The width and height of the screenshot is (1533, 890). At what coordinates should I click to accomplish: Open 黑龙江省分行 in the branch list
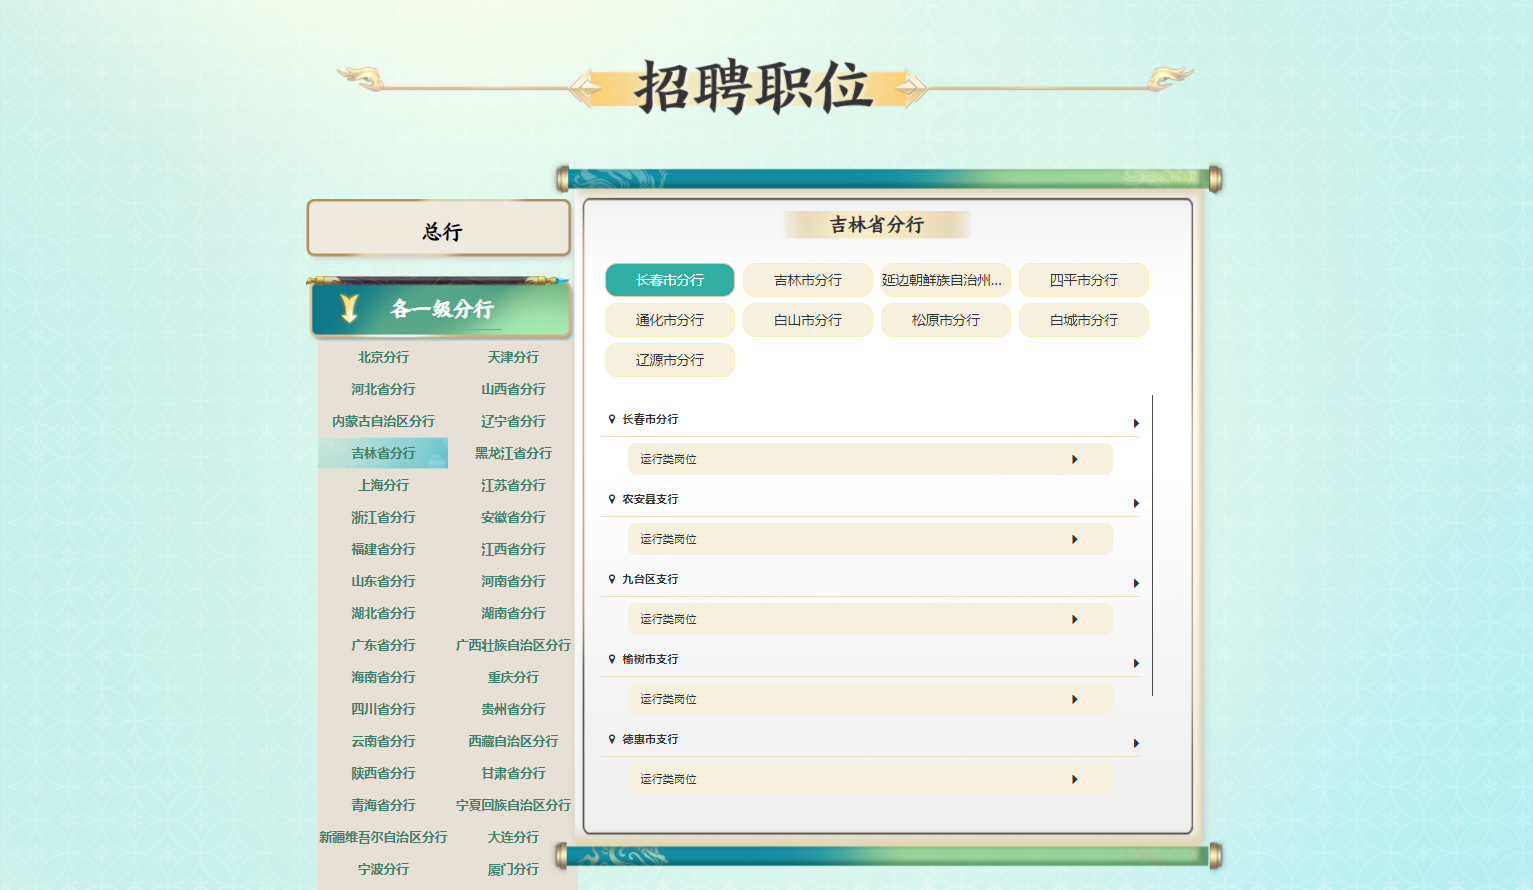[x=513, y=453]
